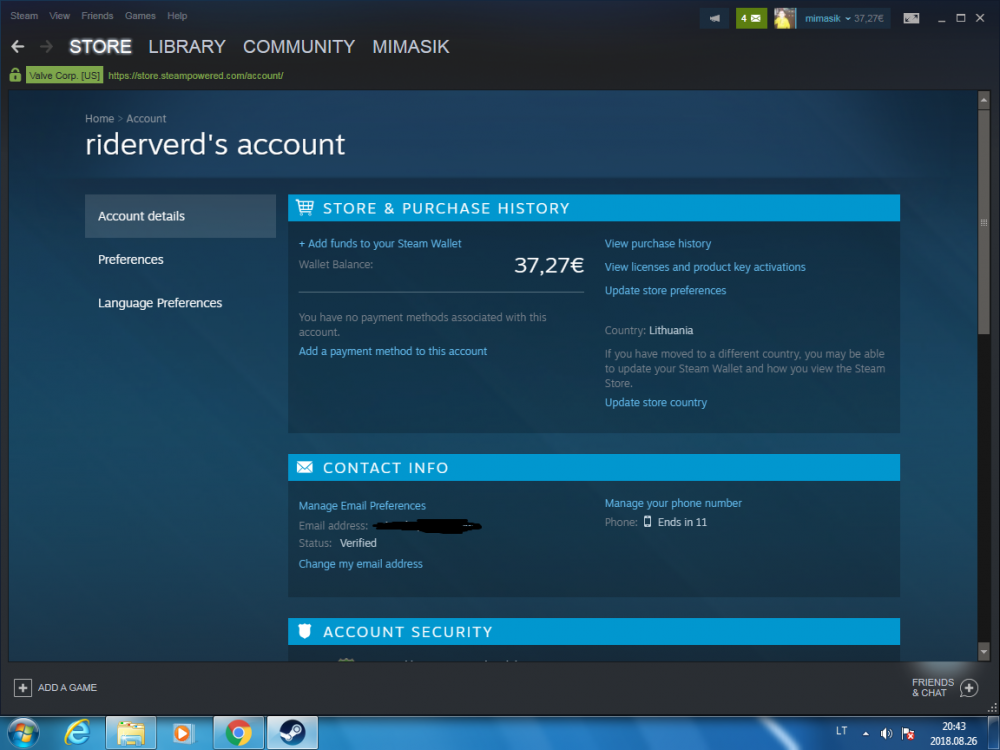The width and height of the screenshot is (1000, 750).
Task: Open Friends & Chat plus icon
Action: tap(969, 688)
